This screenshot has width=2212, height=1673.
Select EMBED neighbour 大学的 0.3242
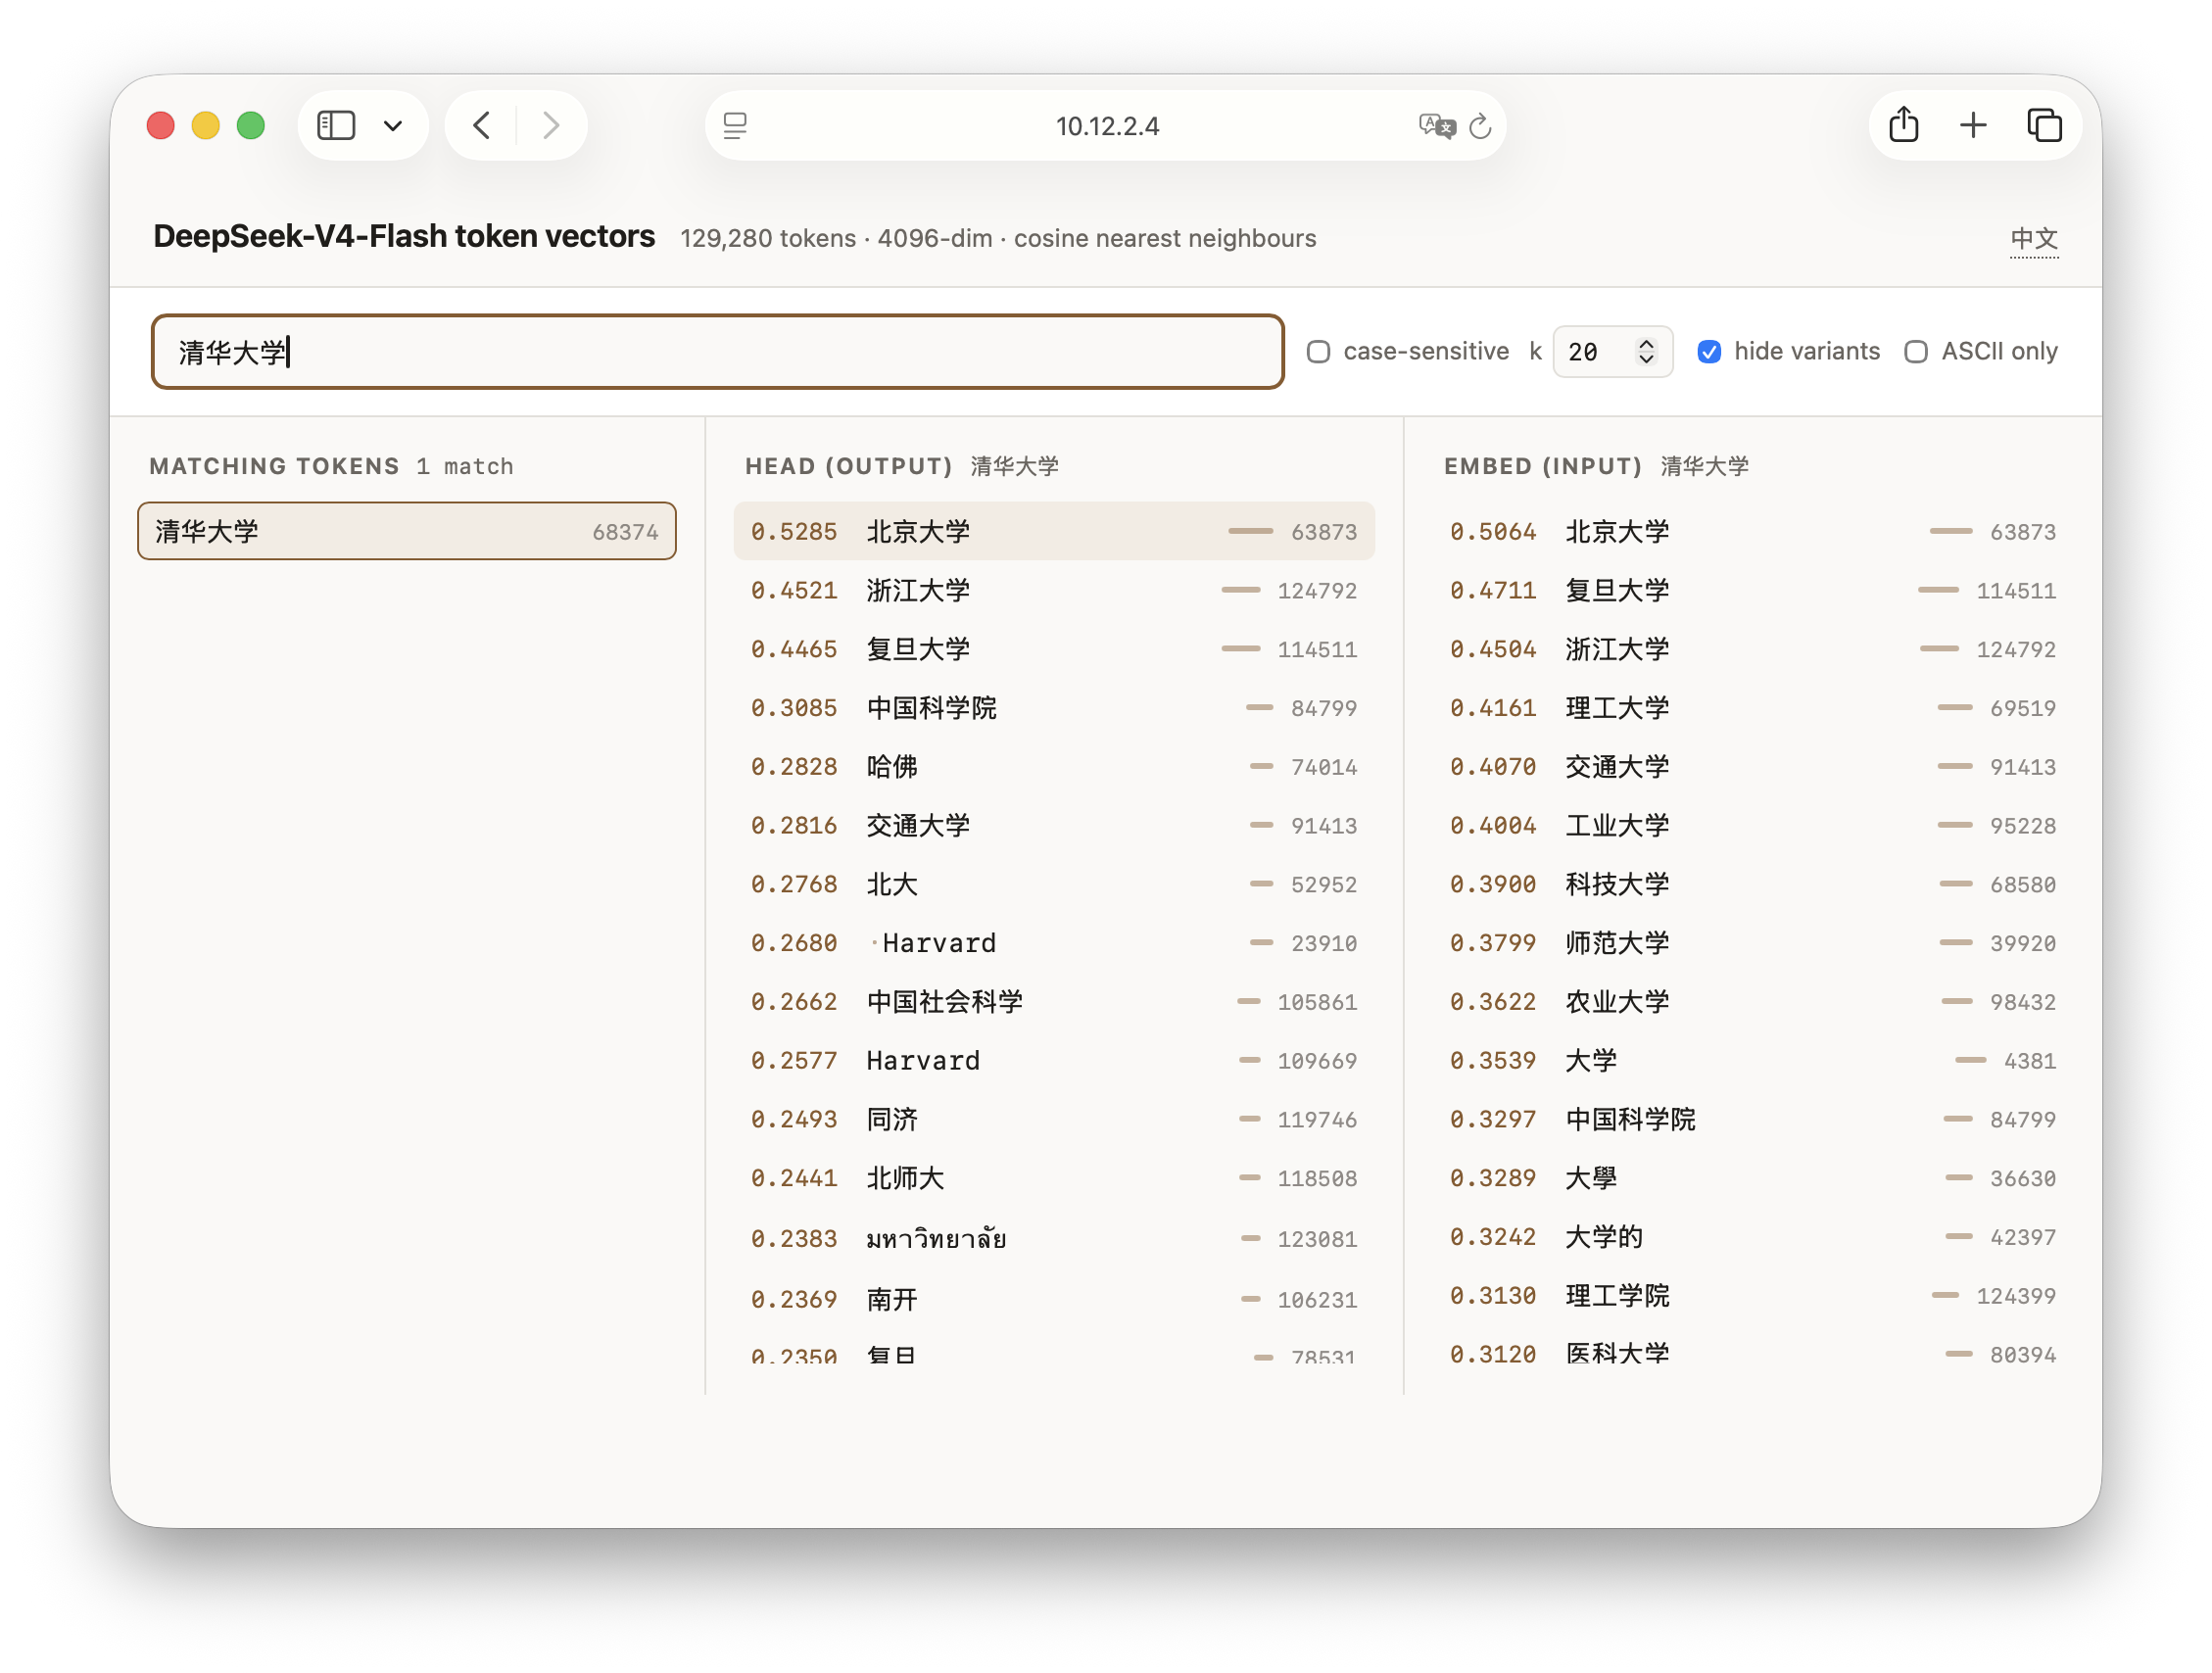[1753, 1238]
